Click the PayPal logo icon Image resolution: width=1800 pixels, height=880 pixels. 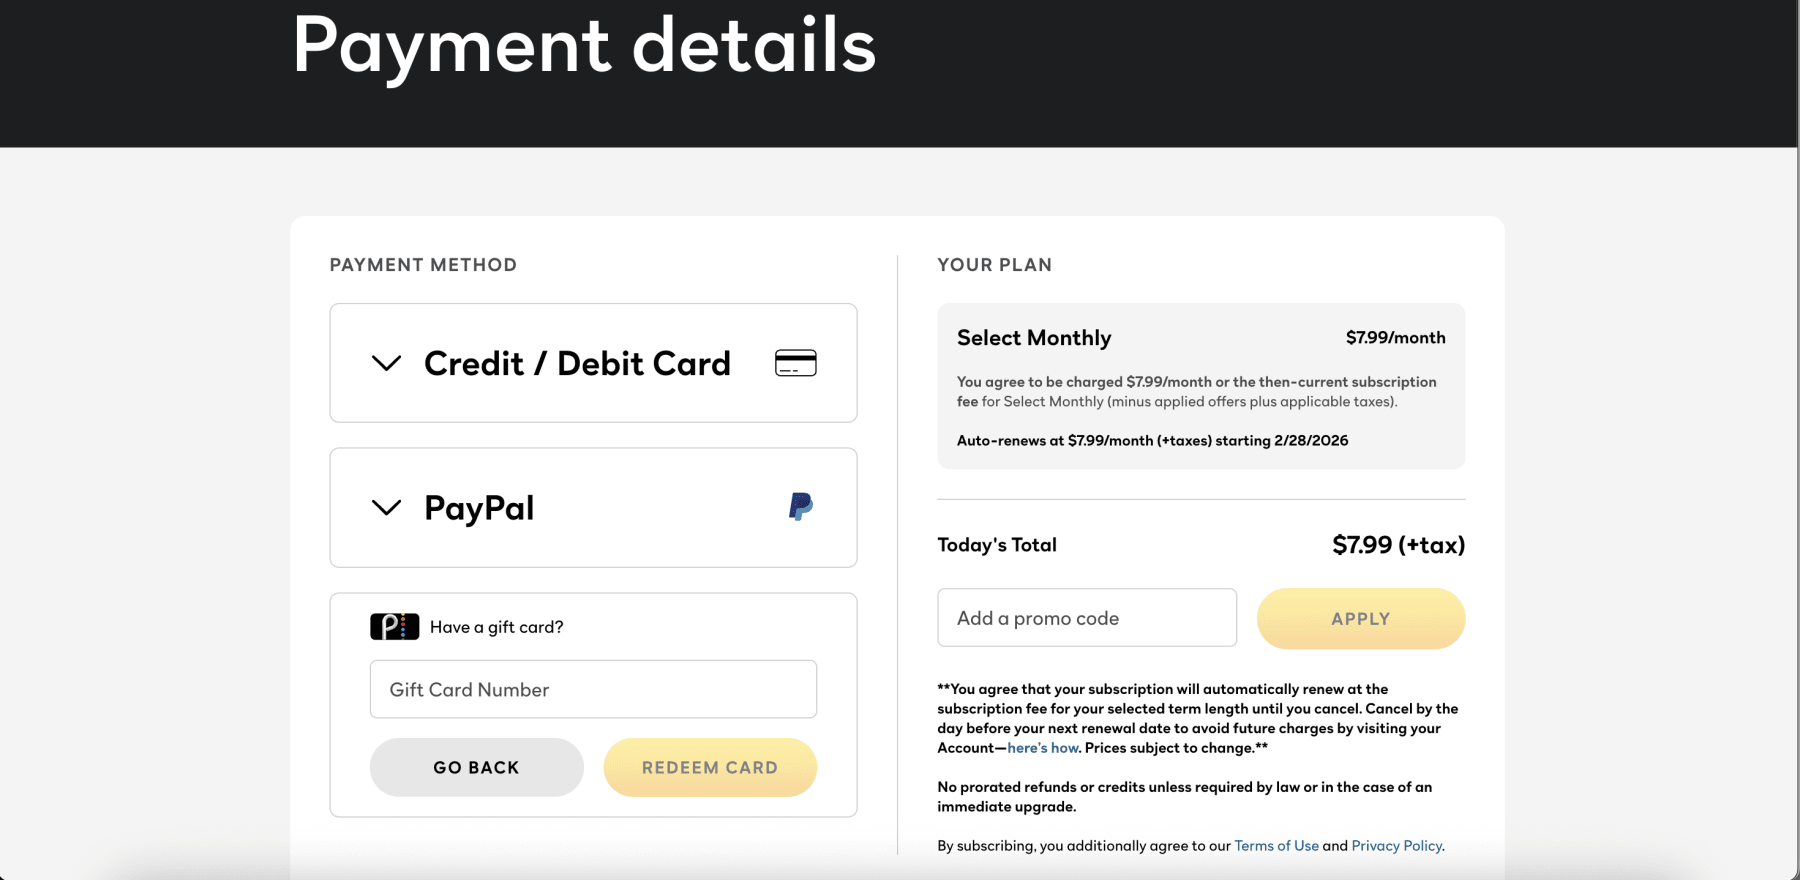point(800,507)
